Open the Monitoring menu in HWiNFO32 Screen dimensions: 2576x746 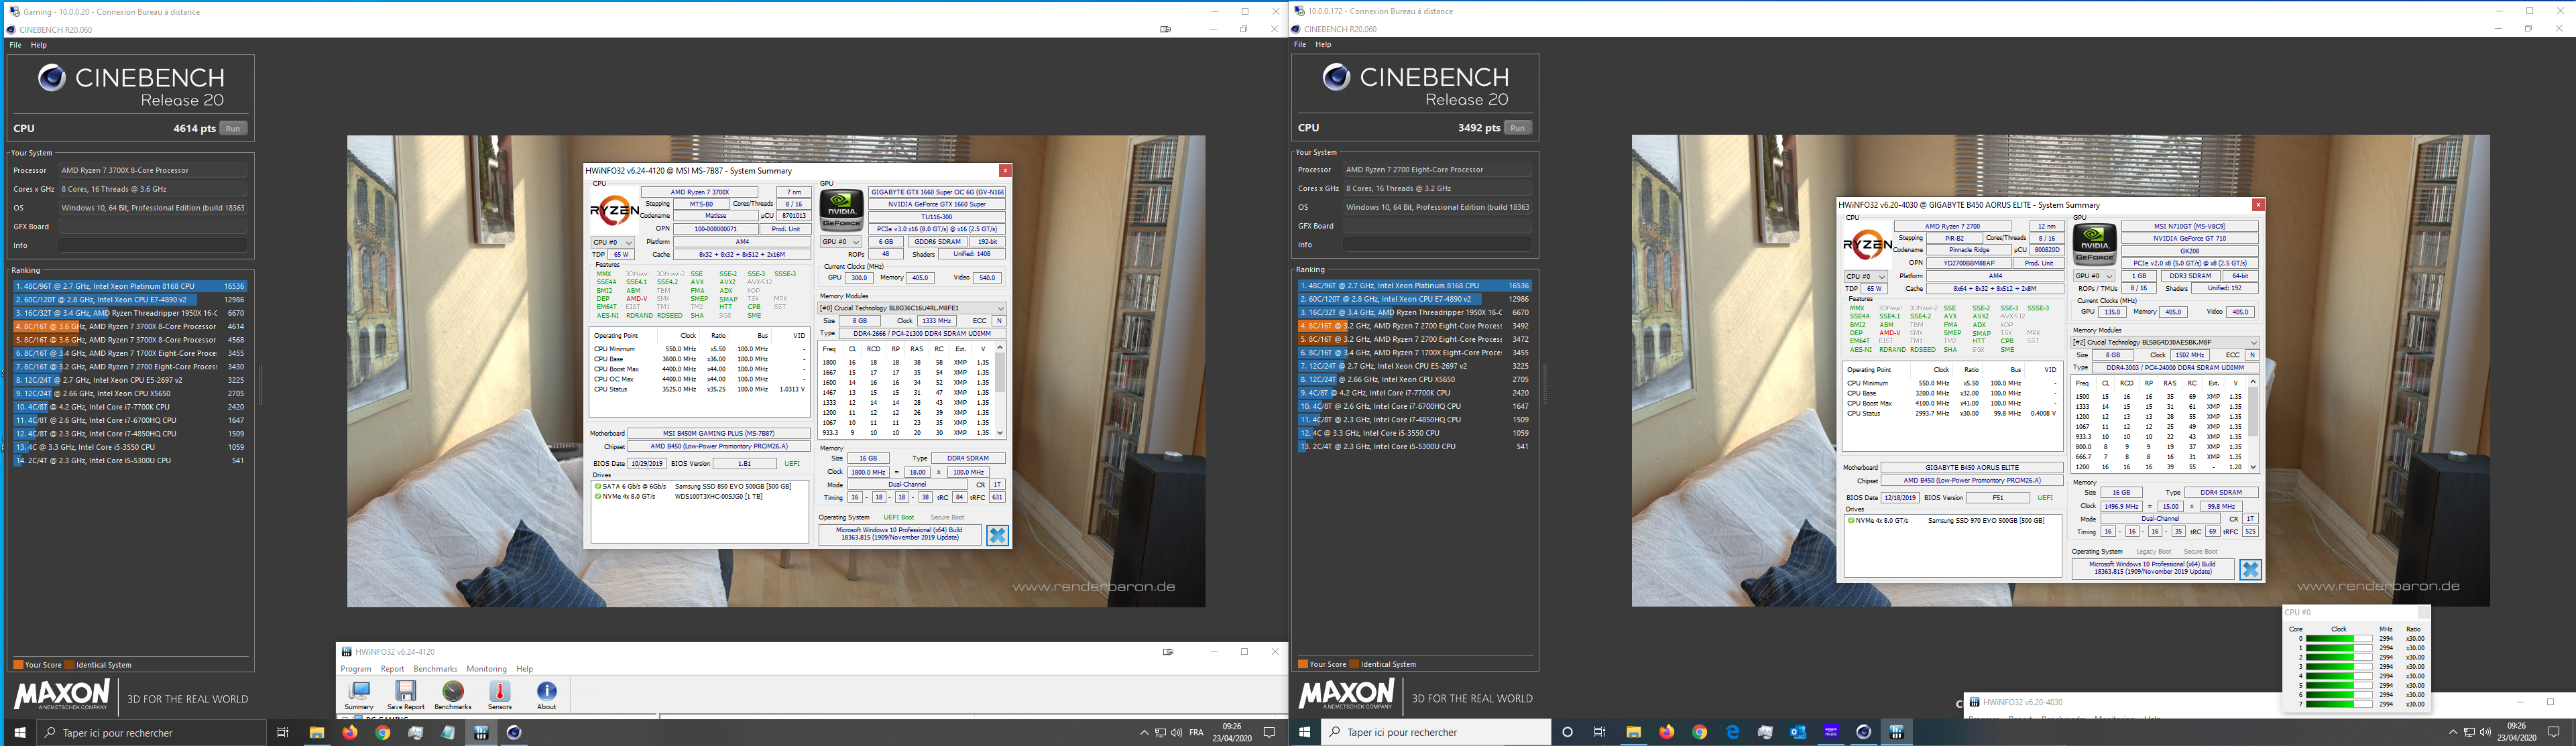coord(487,669)
